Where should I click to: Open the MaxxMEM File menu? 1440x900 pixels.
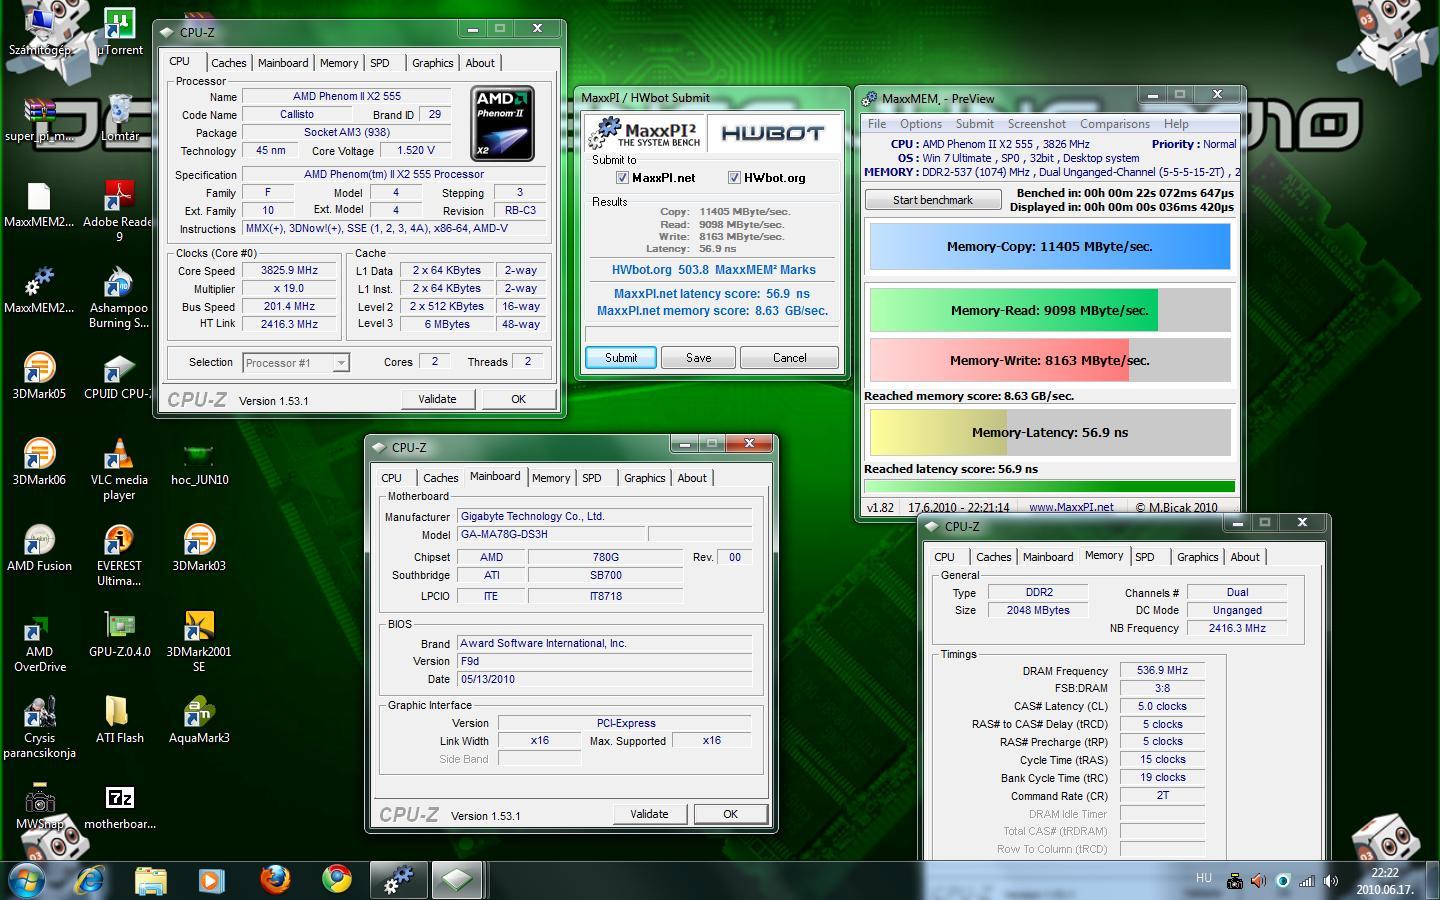coord(877,124)
